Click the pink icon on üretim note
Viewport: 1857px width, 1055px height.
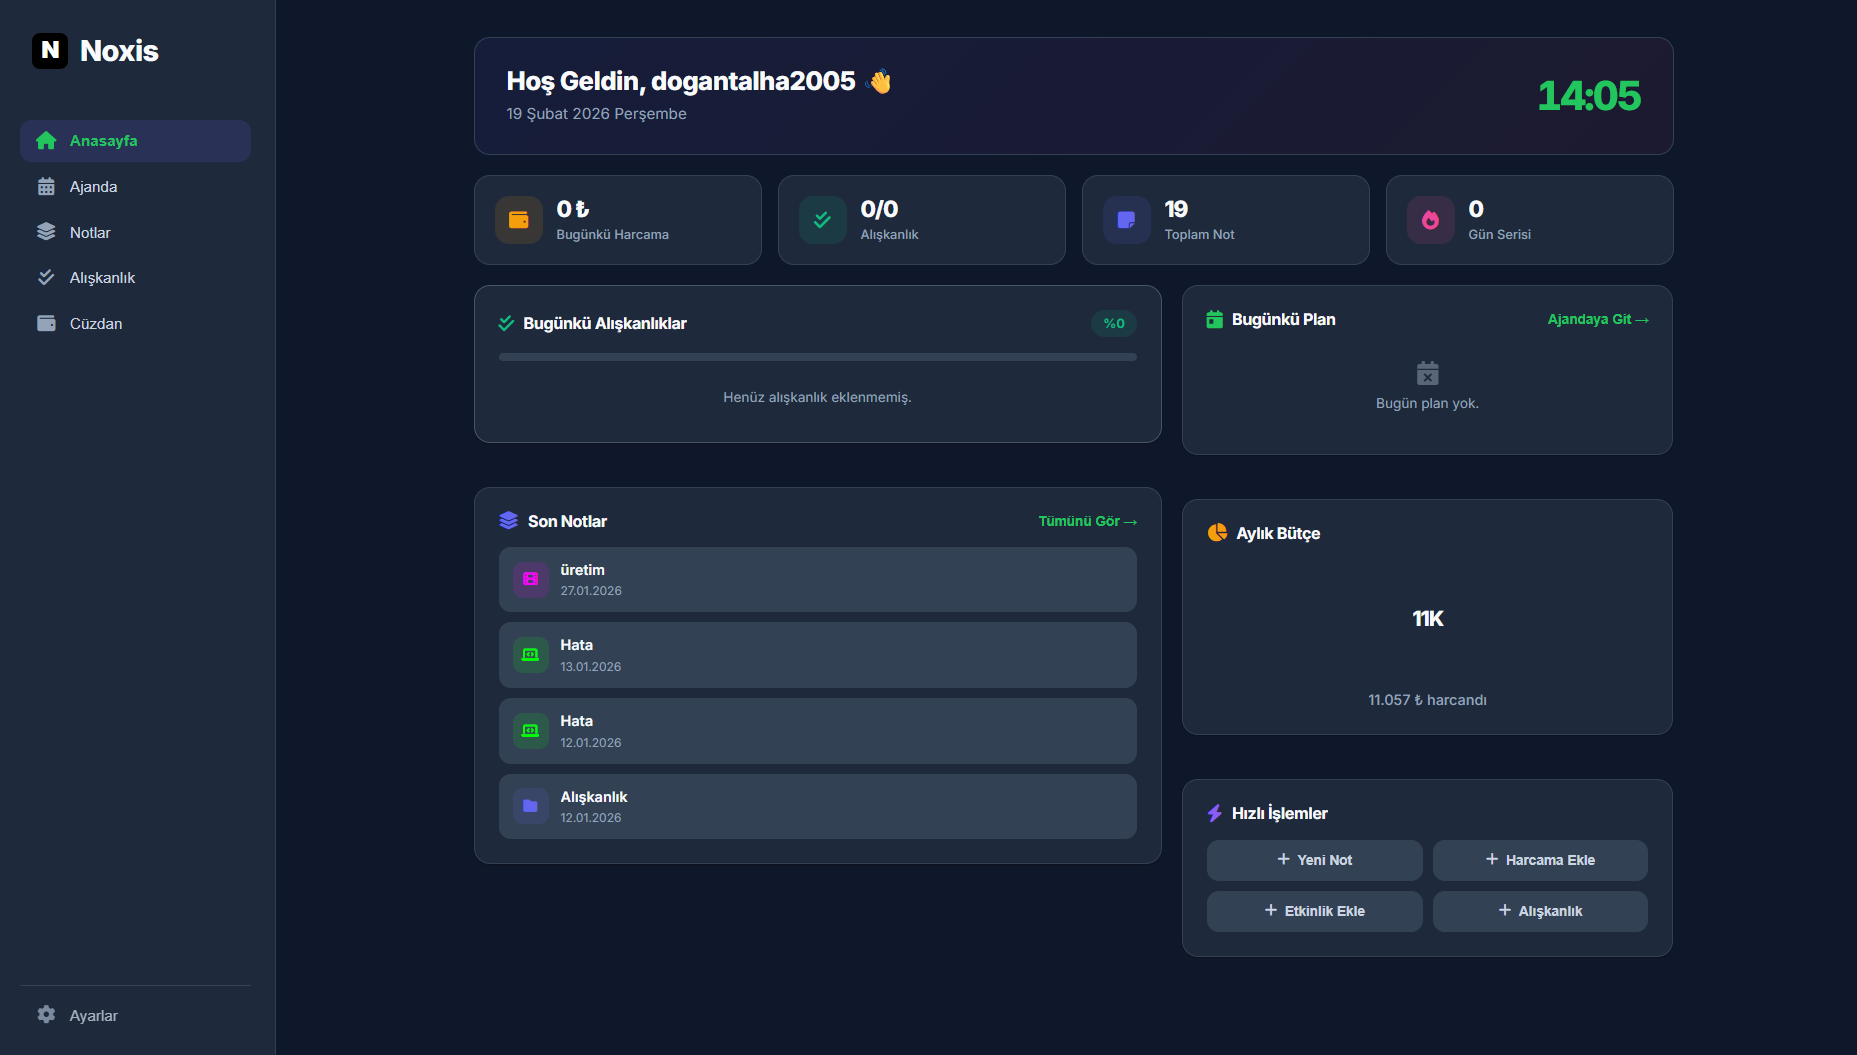click(x=530, y=579)
